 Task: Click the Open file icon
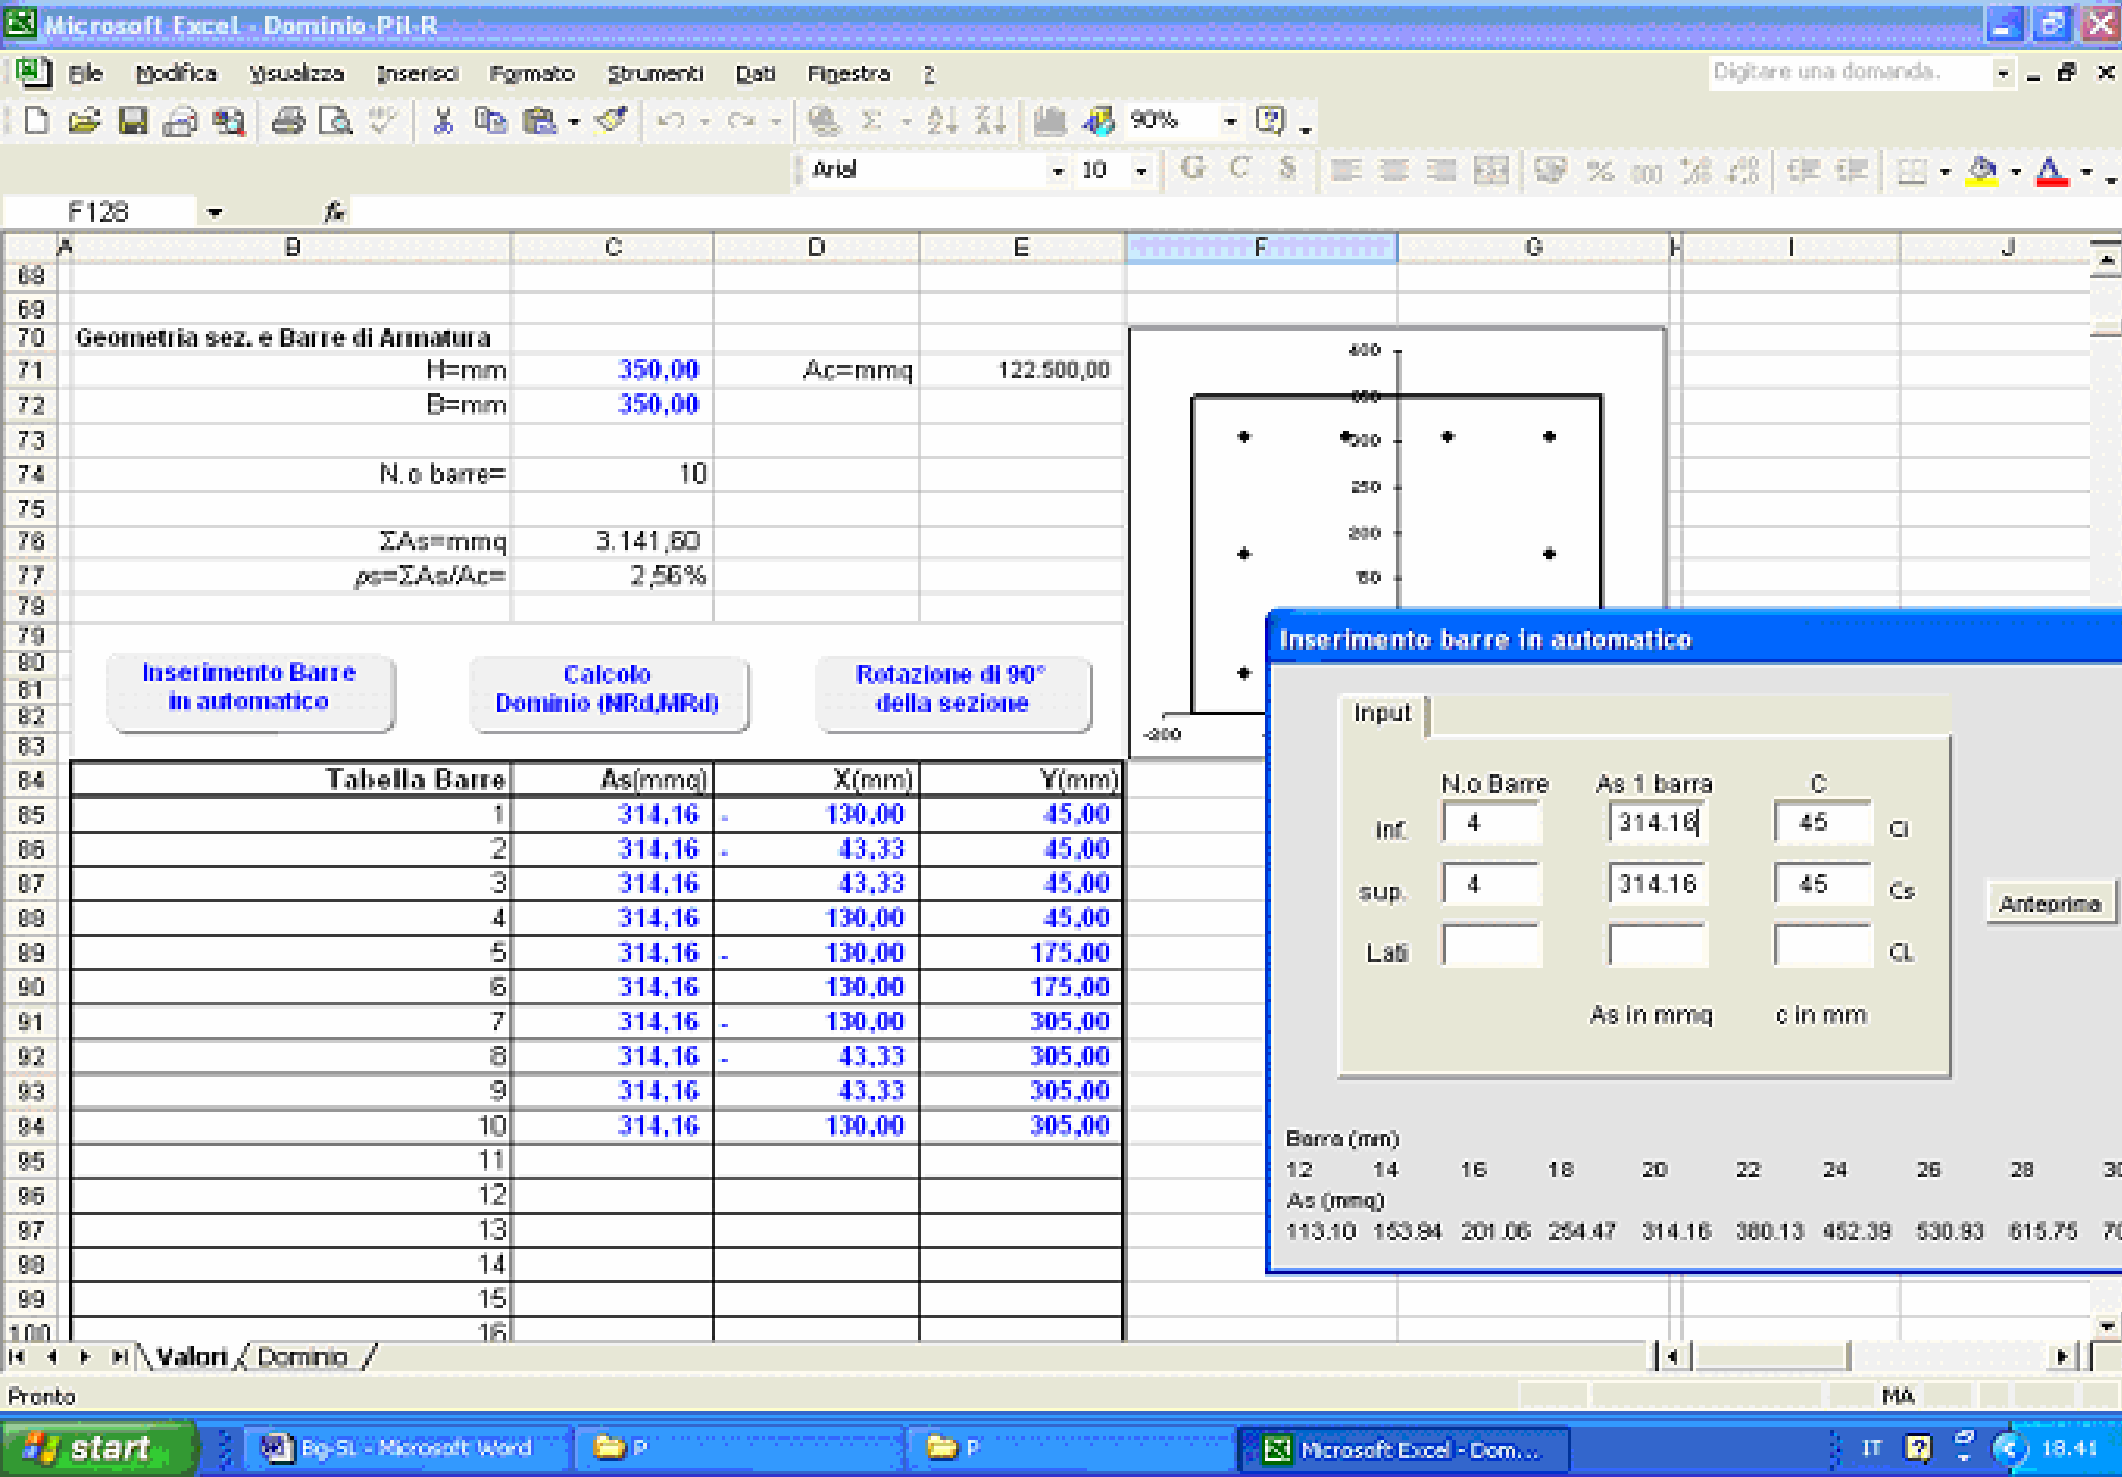(x=84, y=121)
